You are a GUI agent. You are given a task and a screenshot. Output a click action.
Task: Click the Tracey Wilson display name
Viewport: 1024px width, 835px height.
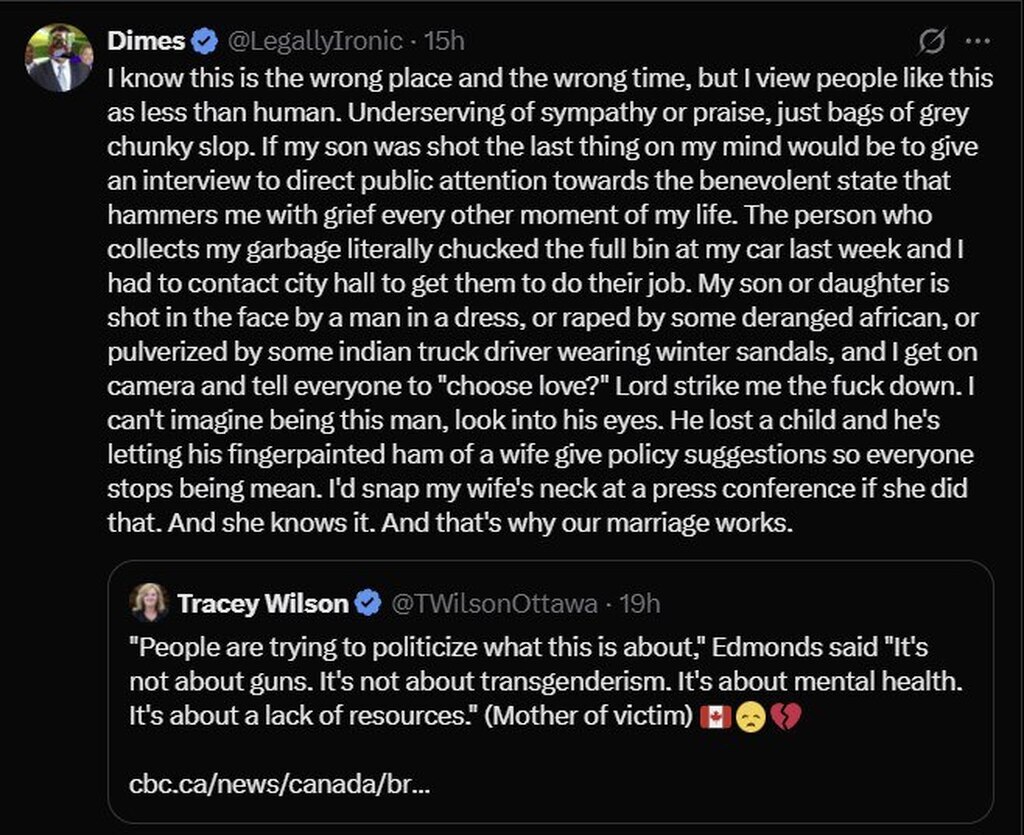pos(262,604)
